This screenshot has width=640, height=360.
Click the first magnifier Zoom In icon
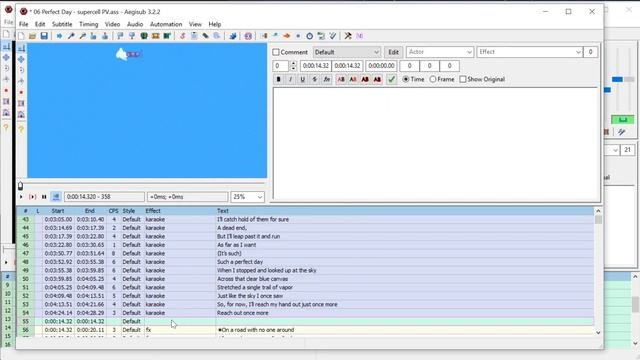click(71, 36)
